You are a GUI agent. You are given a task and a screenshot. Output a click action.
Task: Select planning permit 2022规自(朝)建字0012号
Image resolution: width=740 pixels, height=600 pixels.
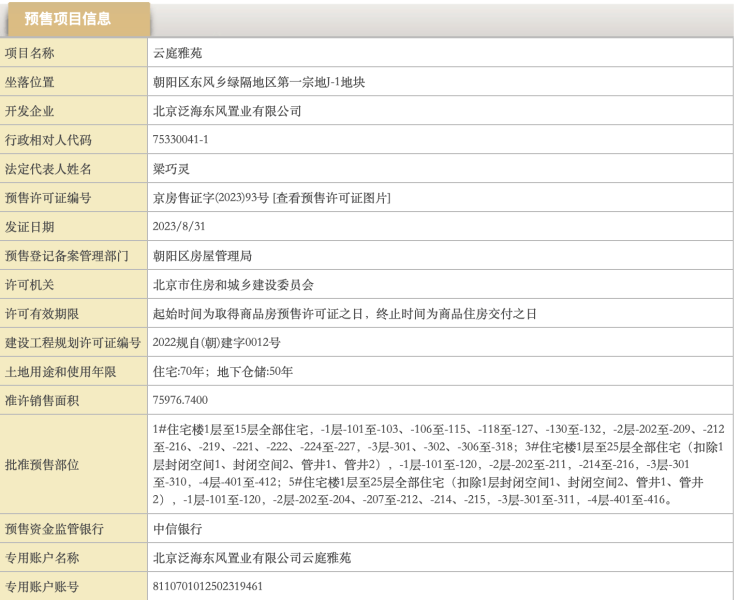point(217,343)
